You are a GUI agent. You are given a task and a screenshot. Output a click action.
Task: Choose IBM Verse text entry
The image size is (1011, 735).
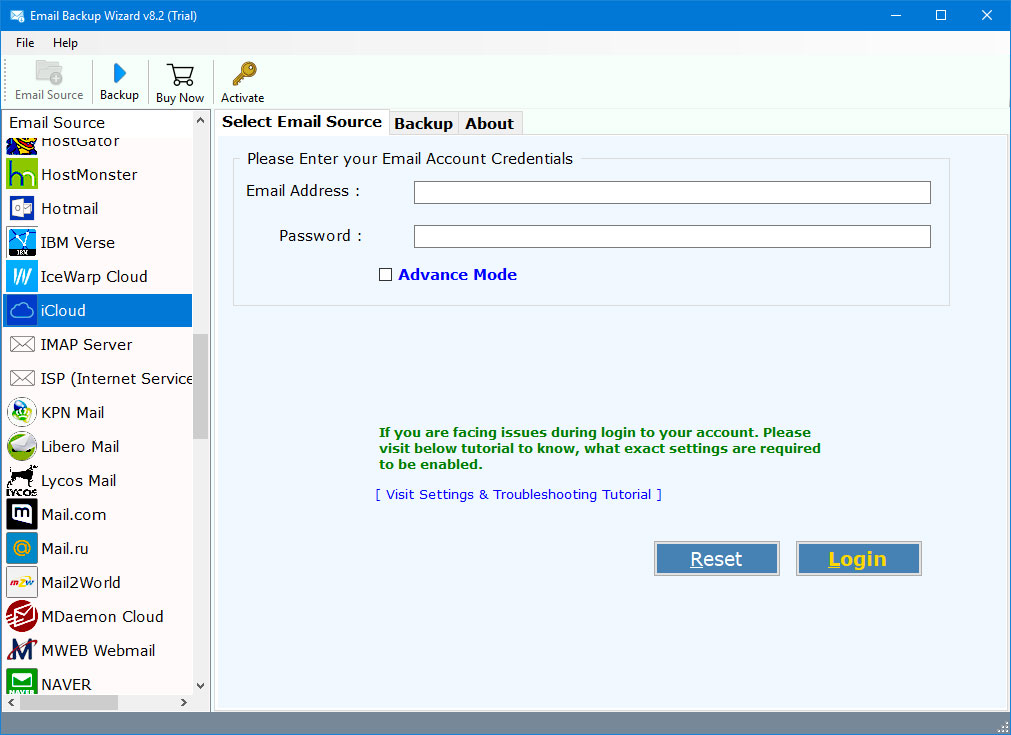coord(77,242)
